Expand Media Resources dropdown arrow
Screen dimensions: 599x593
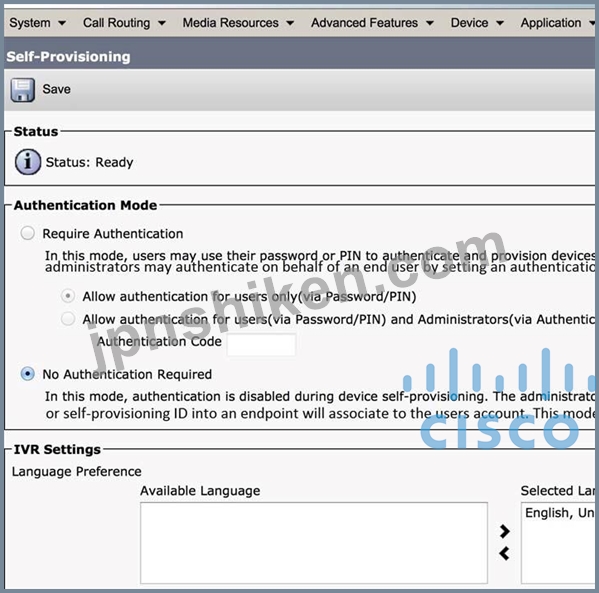(290, 23)
